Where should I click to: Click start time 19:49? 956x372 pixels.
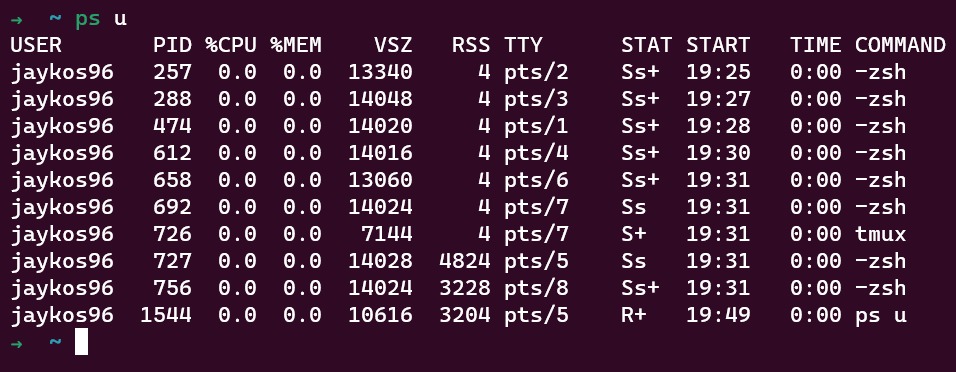[x=718, y=315]
